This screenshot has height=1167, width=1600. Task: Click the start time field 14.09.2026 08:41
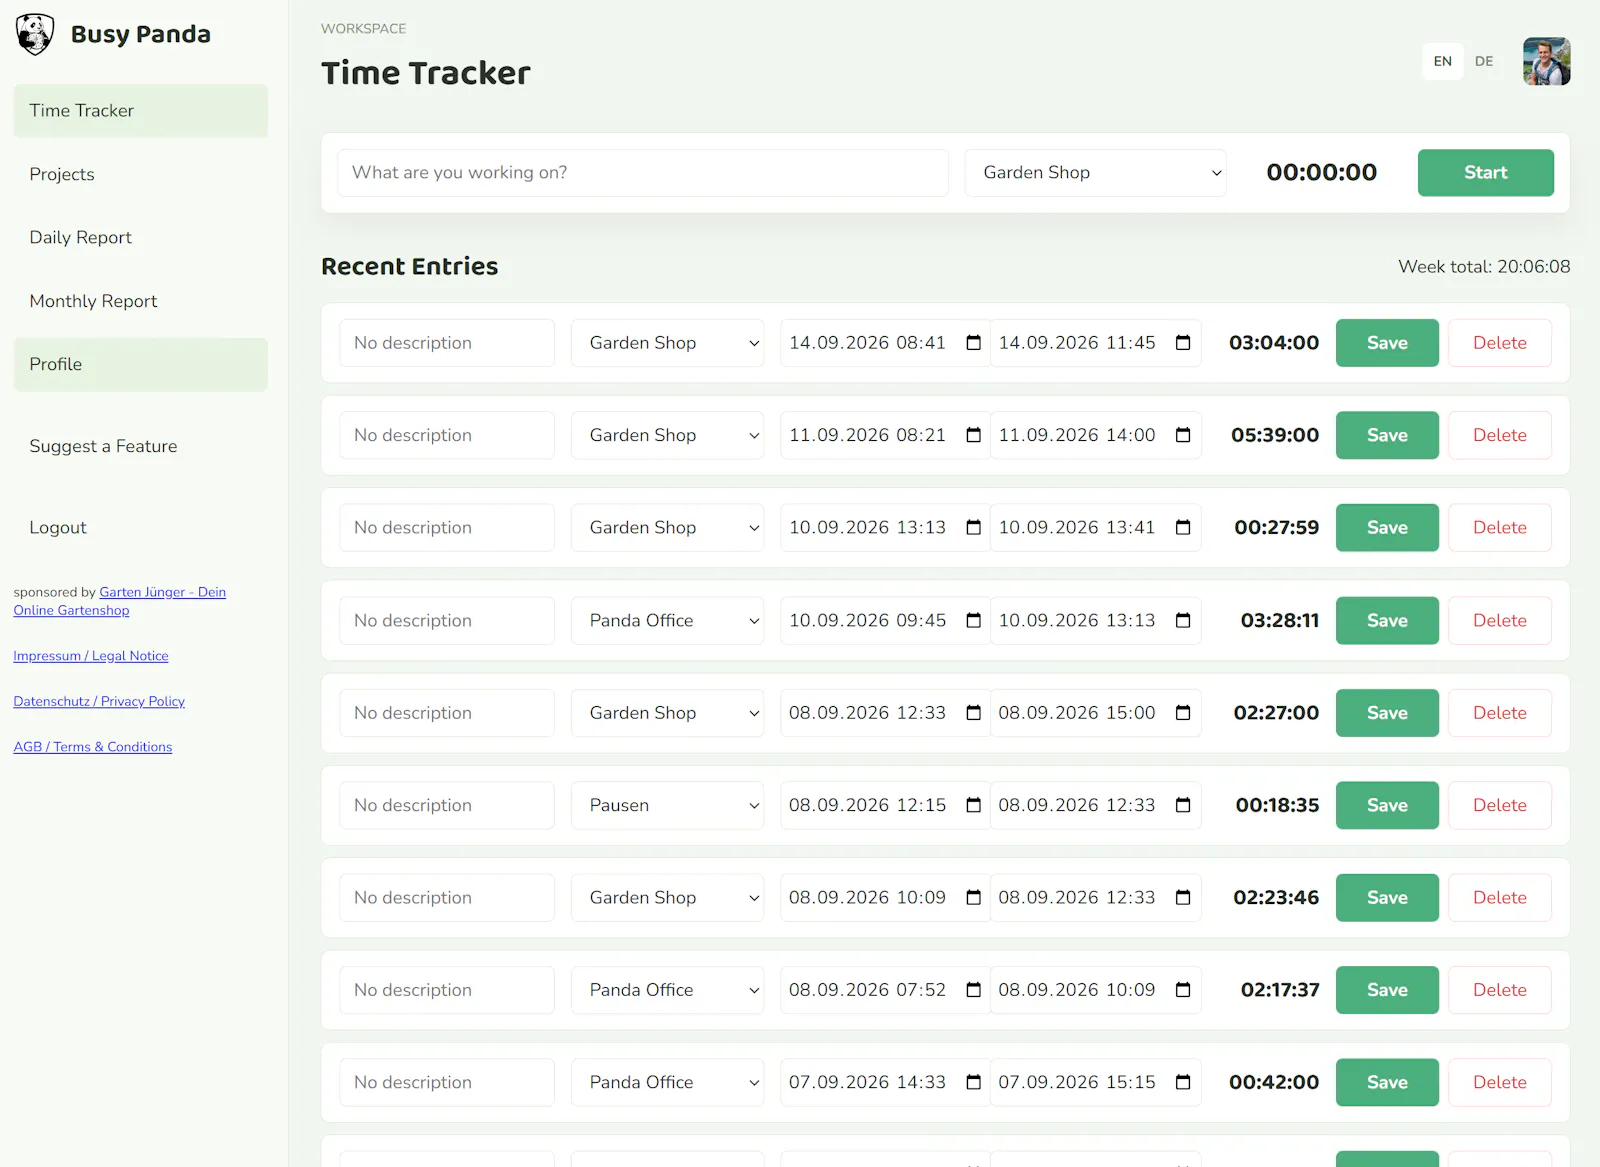click(x=885, y=343)
